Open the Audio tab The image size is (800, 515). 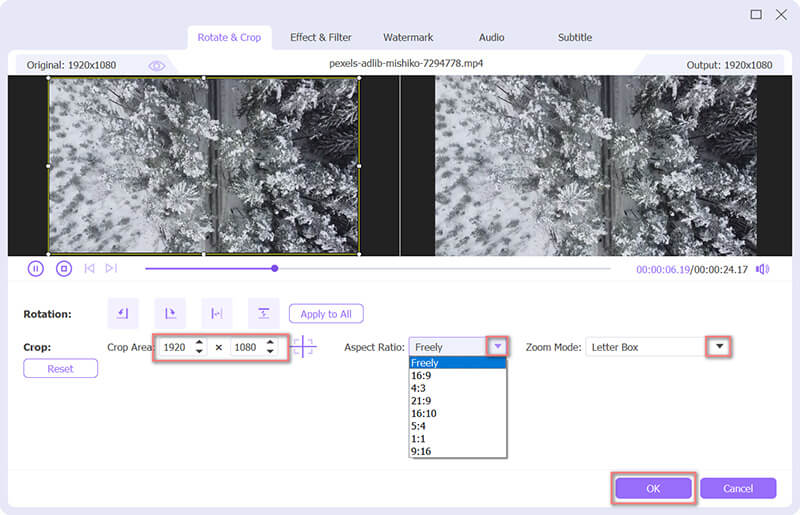[x=491, y=37]
